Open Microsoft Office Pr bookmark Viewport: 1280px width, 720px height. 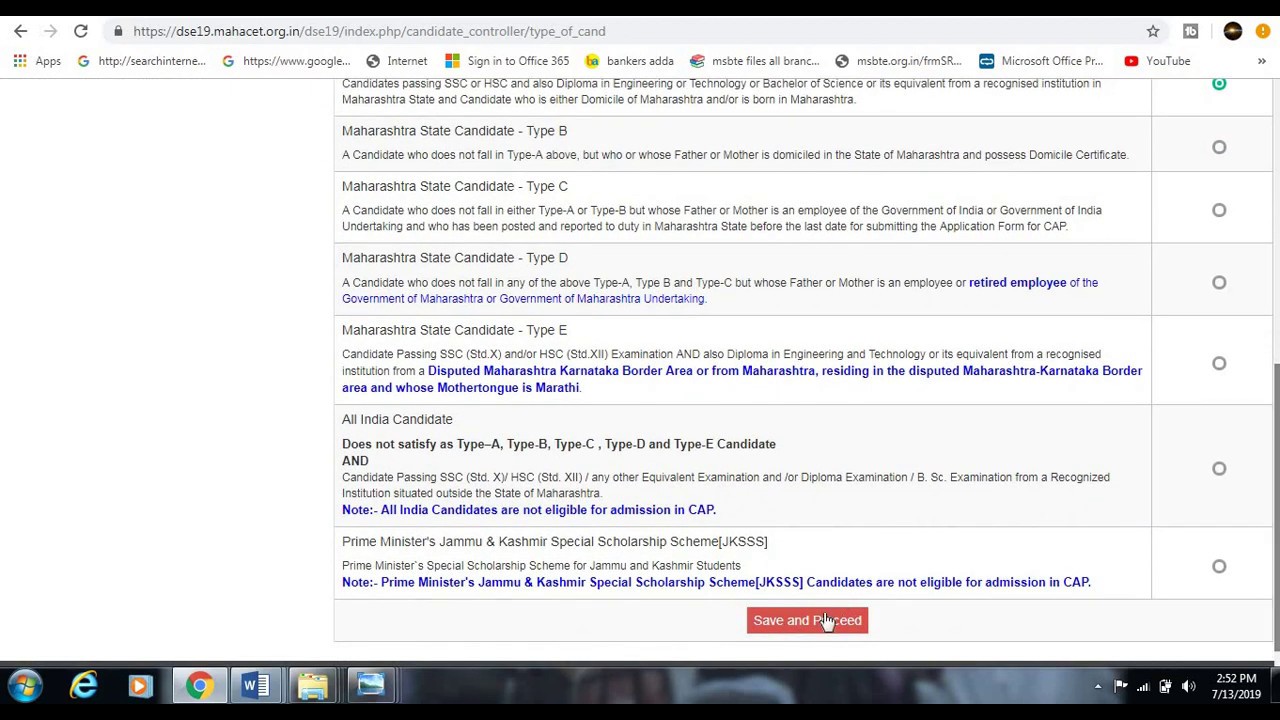(x=1041, y=61)
